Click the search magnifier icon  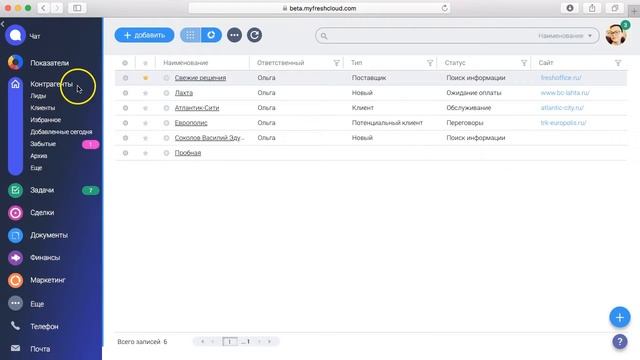coord(324,36)
